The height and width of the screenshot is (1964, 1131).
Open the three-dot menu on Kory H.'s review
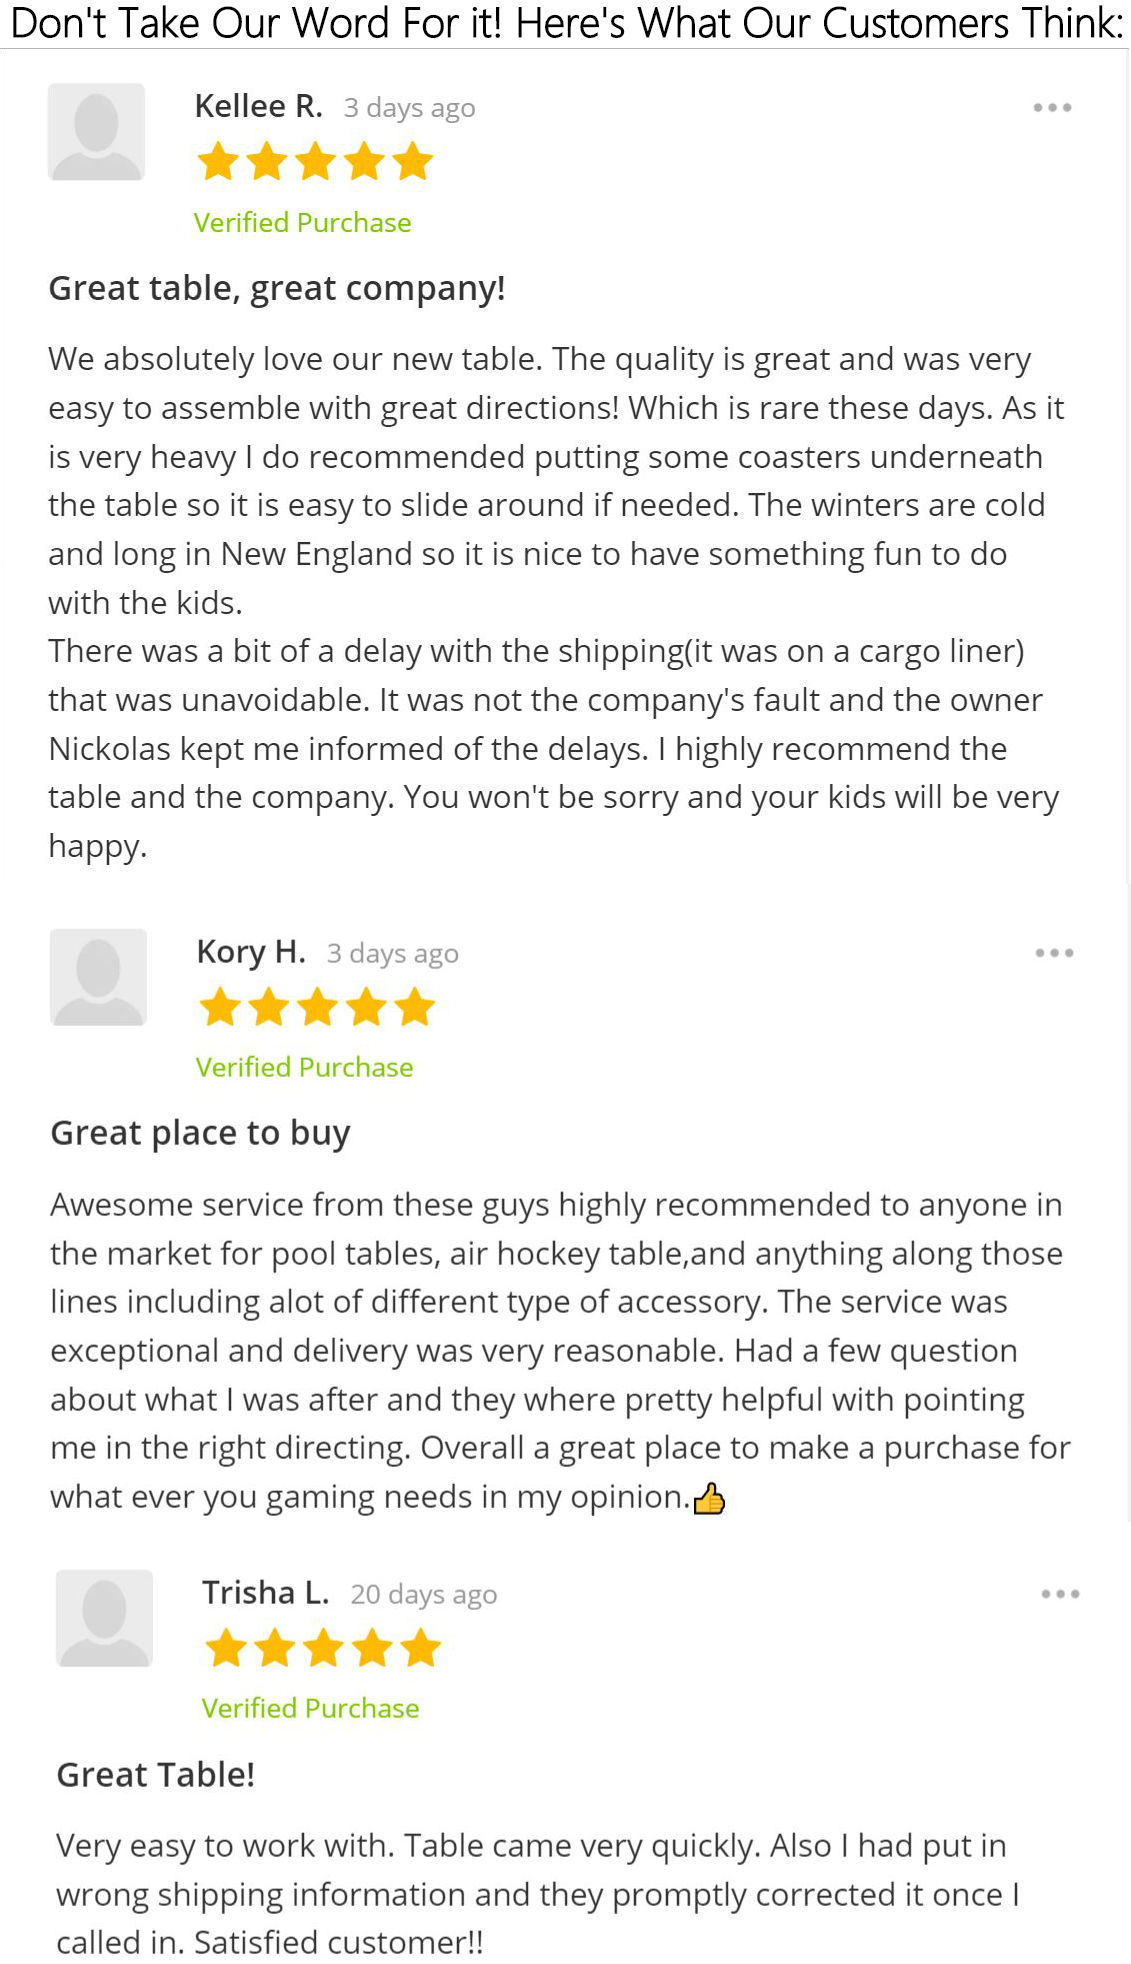1054,953
